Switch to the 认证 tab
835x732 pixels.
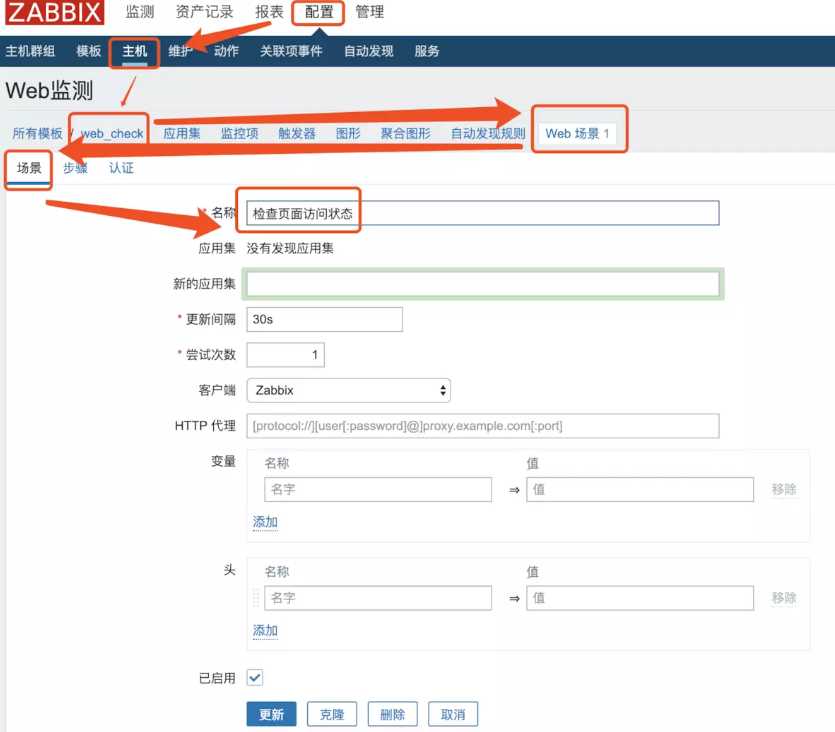pyautogui.click(x=121, y=168)
